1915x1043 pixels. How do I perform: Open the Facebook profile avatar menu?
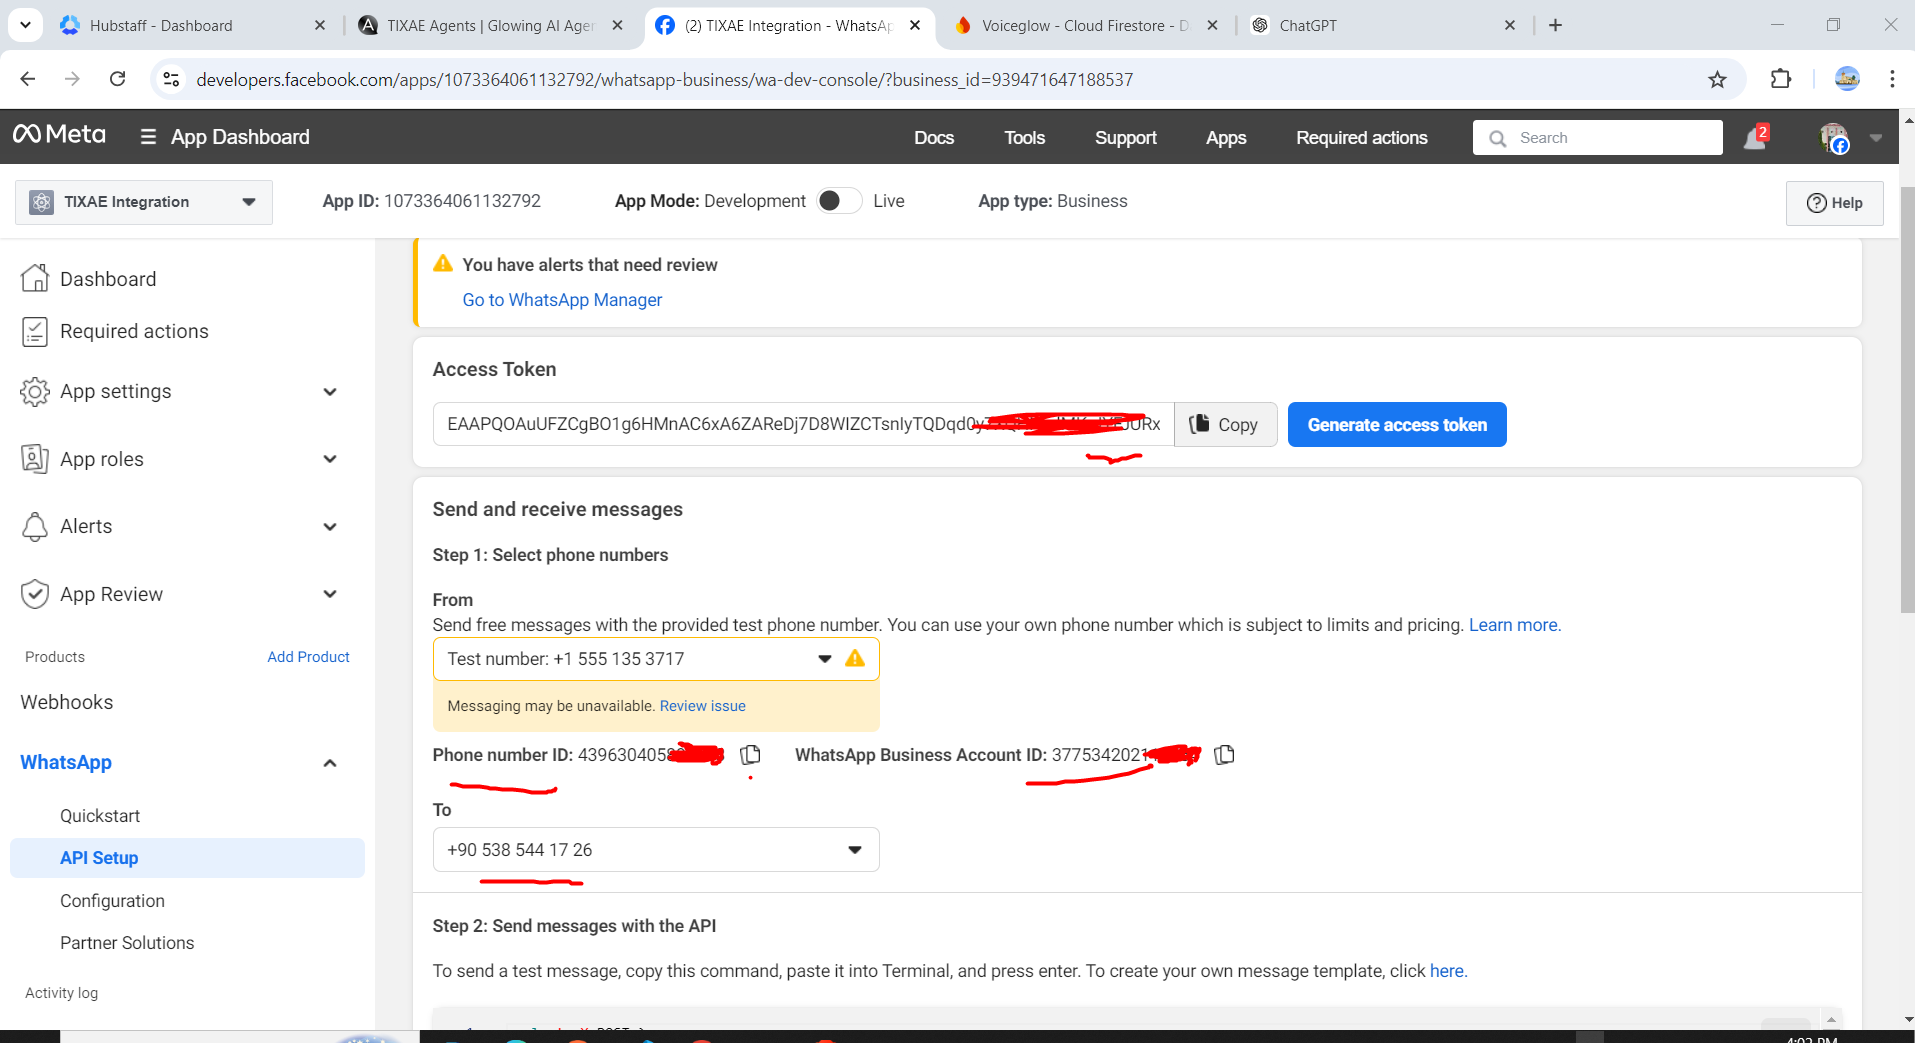(x=1836, y=137)
